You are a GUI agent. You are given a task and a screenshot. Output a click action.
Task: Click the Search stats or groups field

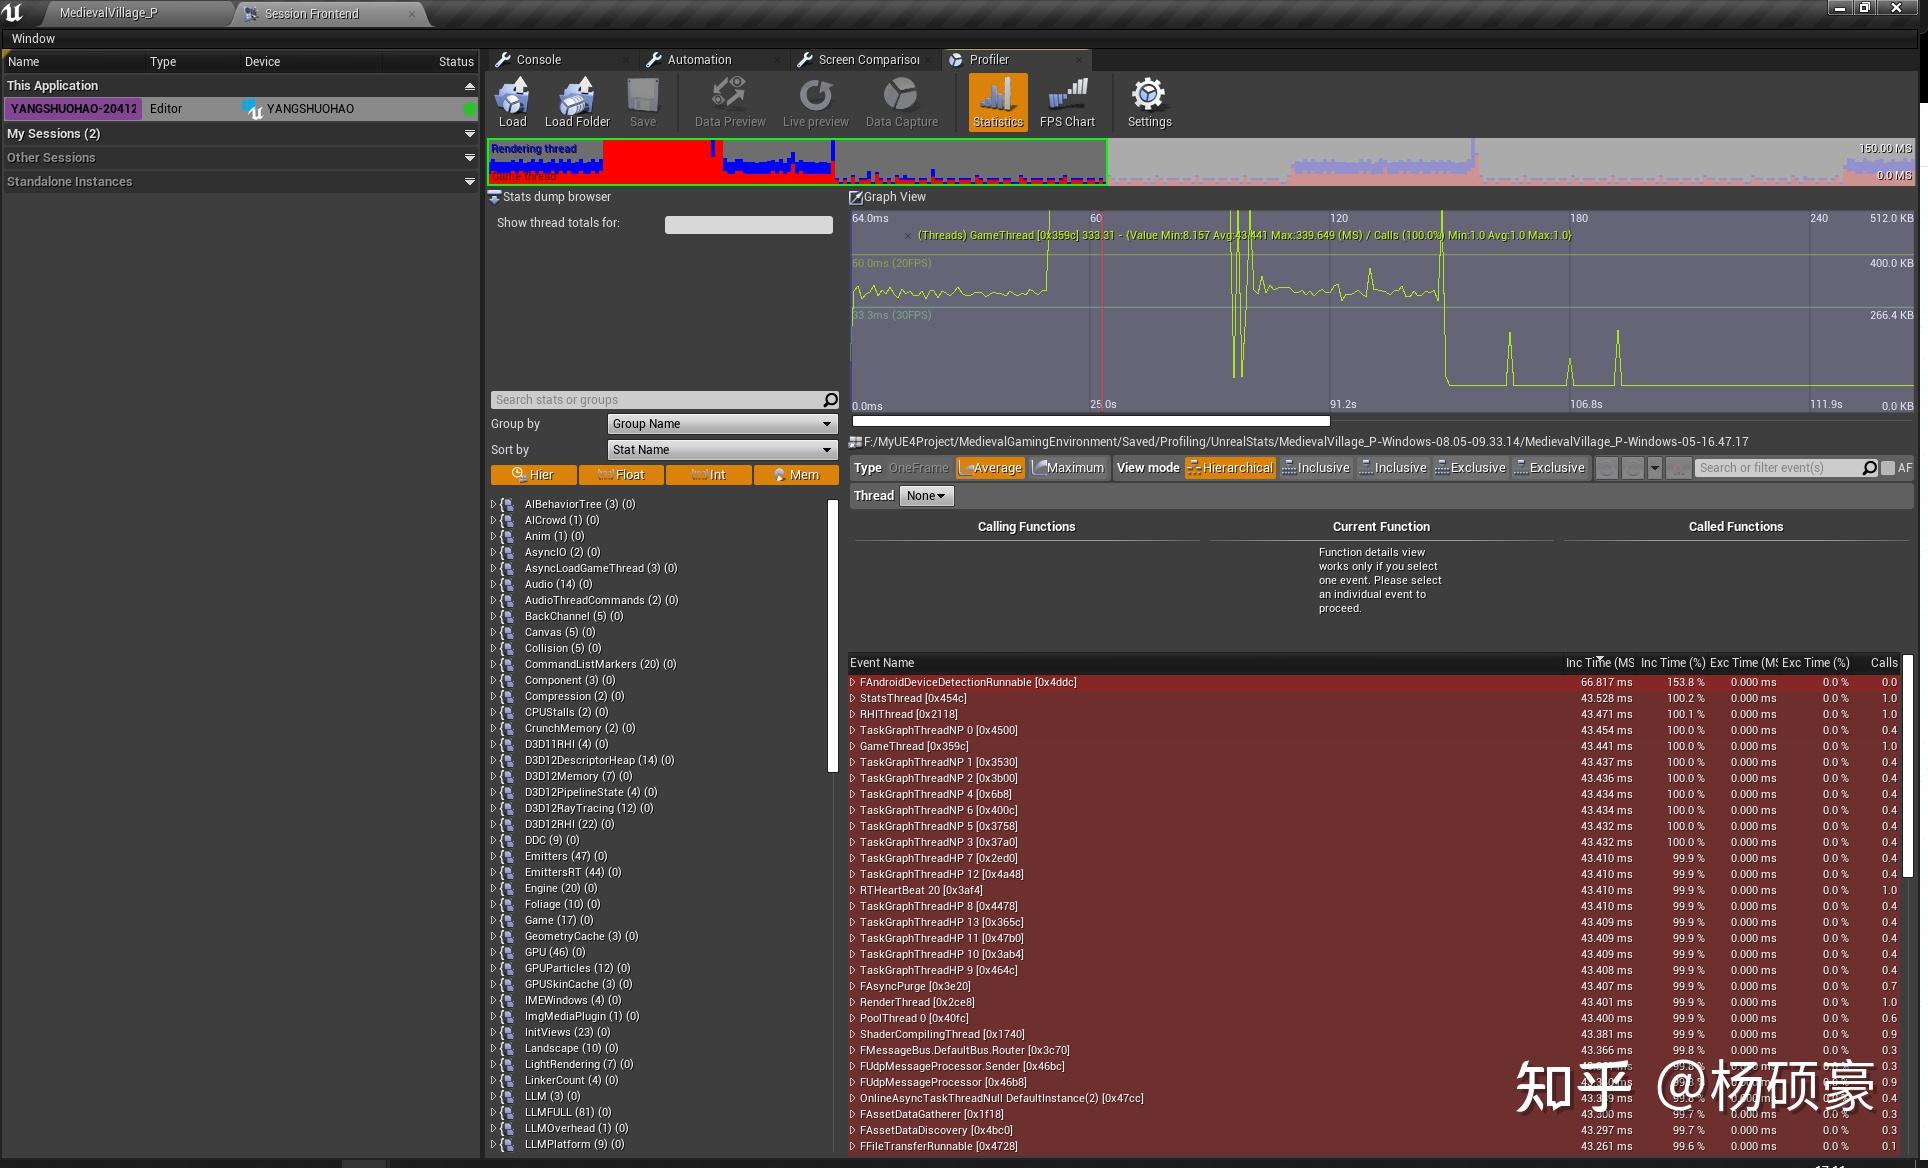(657, 400)
